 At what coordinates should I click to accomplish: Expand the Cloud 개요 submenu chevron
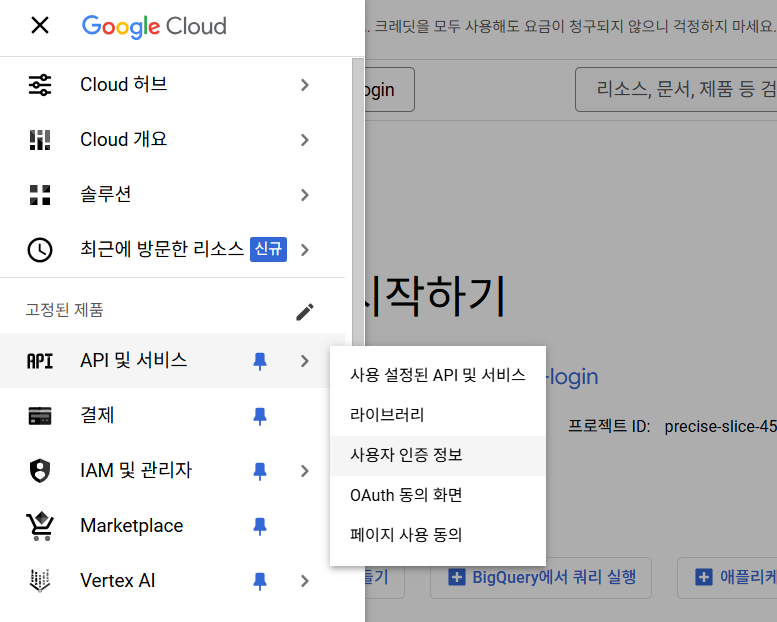coord(305,140)
